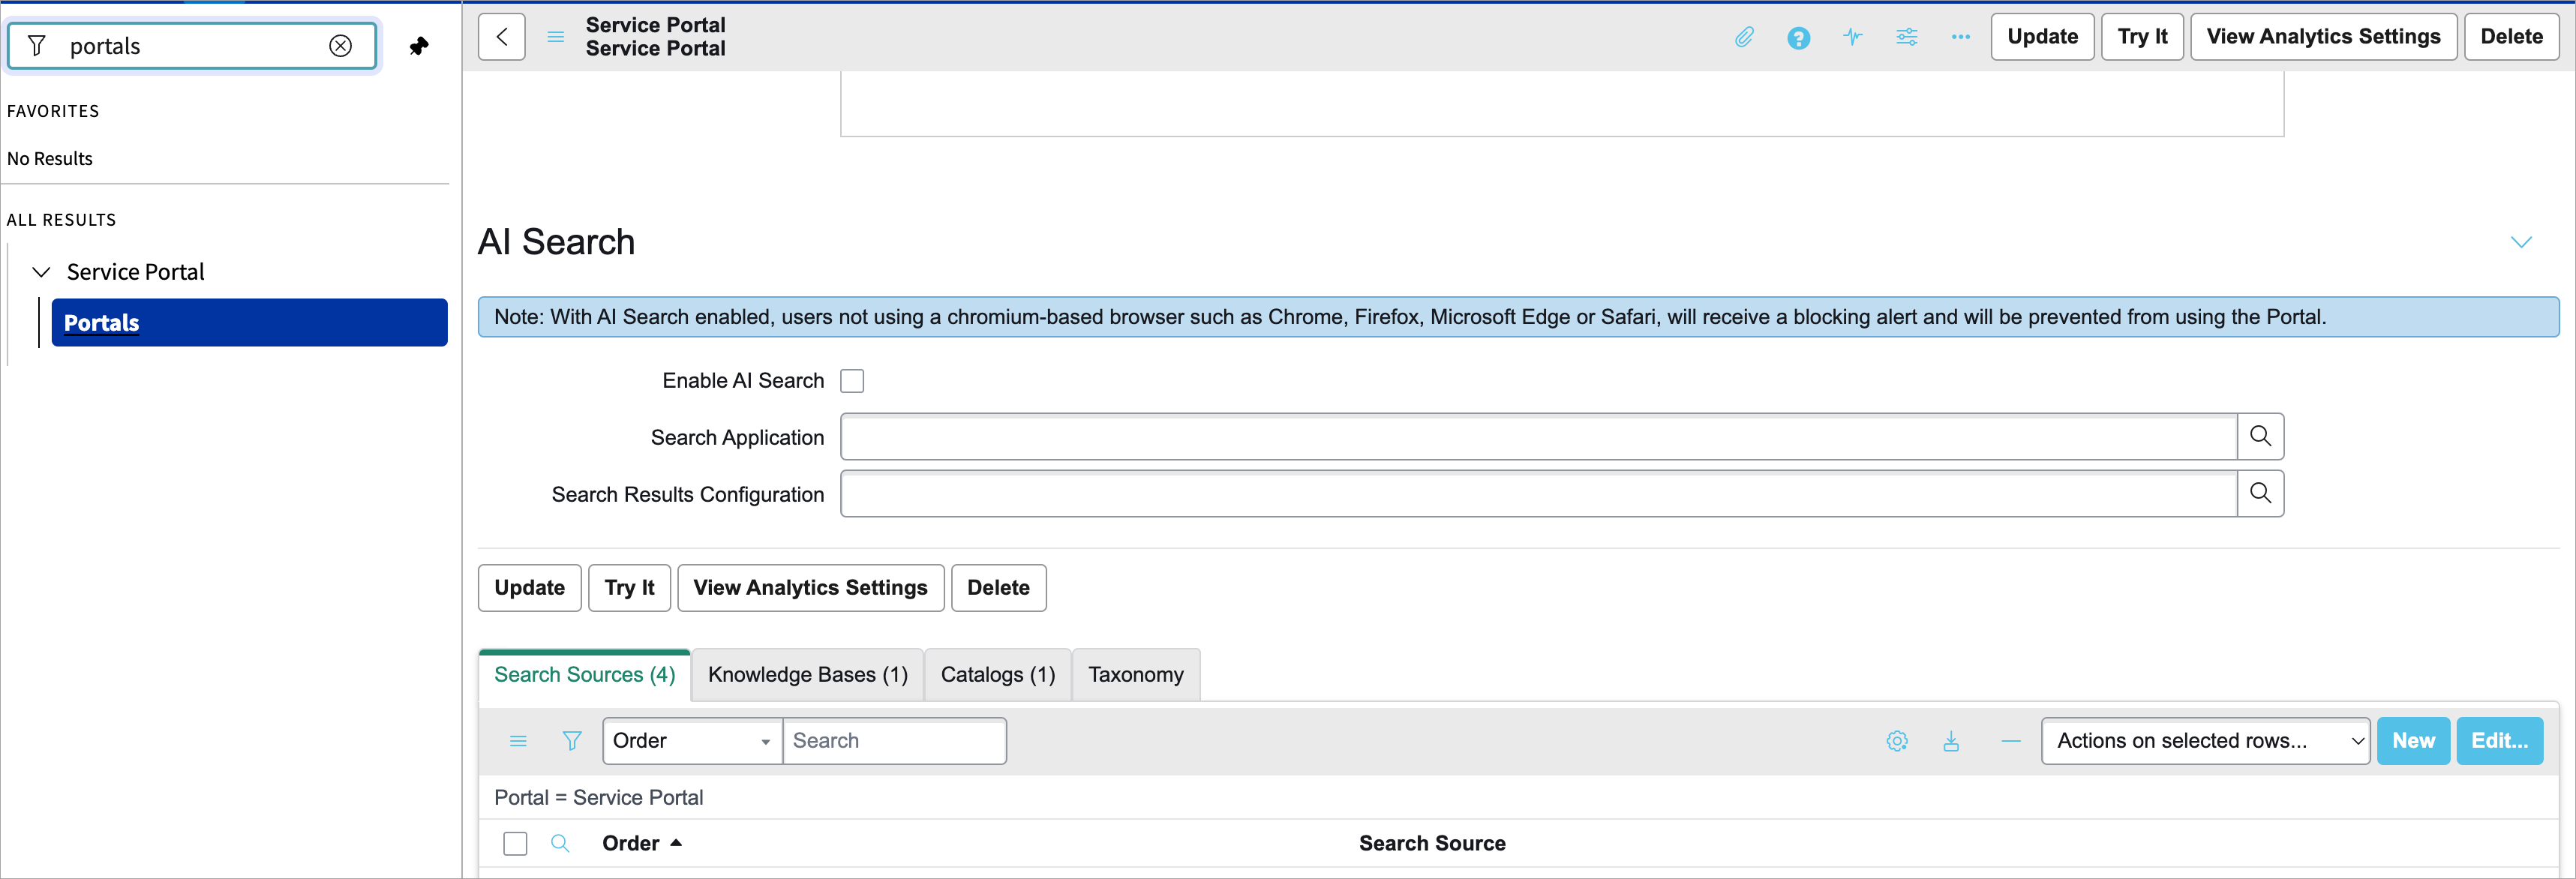Image resolution: width=2576 pixels, height=879 pixels.
Task: Click the New button
Action: 2413,741
